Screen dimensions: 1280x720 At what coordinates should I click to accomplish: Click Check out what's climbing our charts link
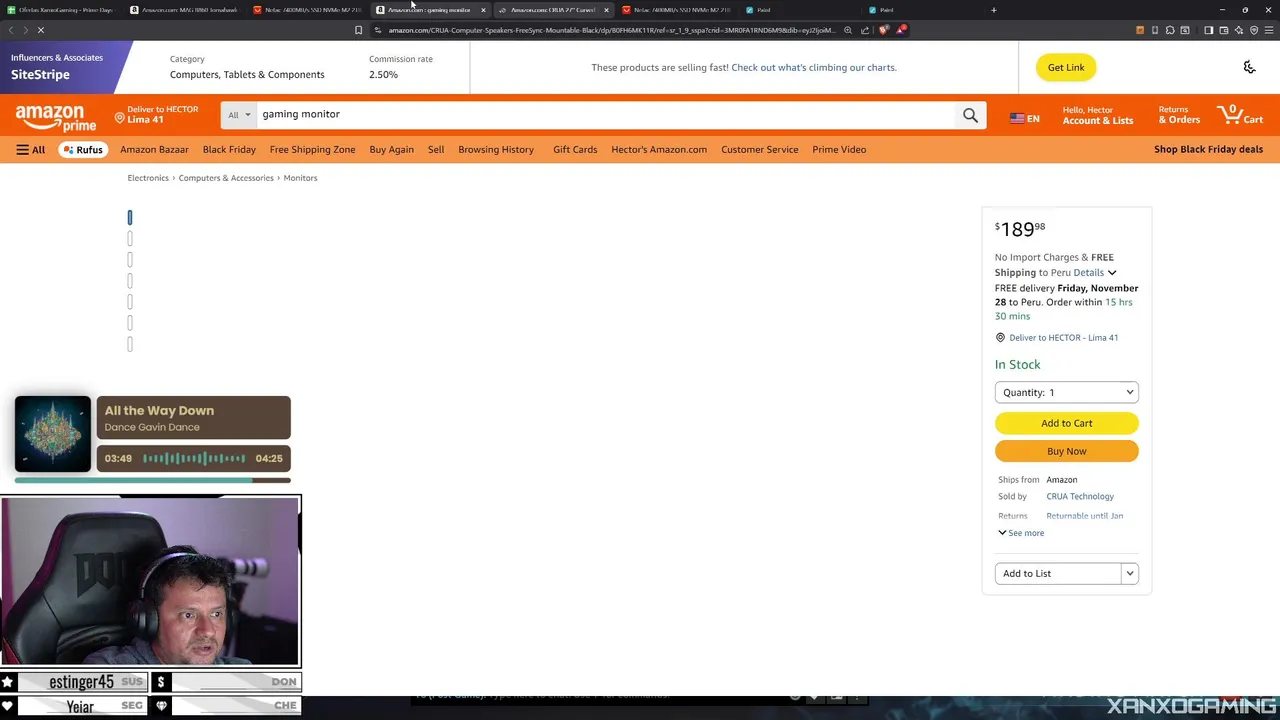click(x=814, y=68)
